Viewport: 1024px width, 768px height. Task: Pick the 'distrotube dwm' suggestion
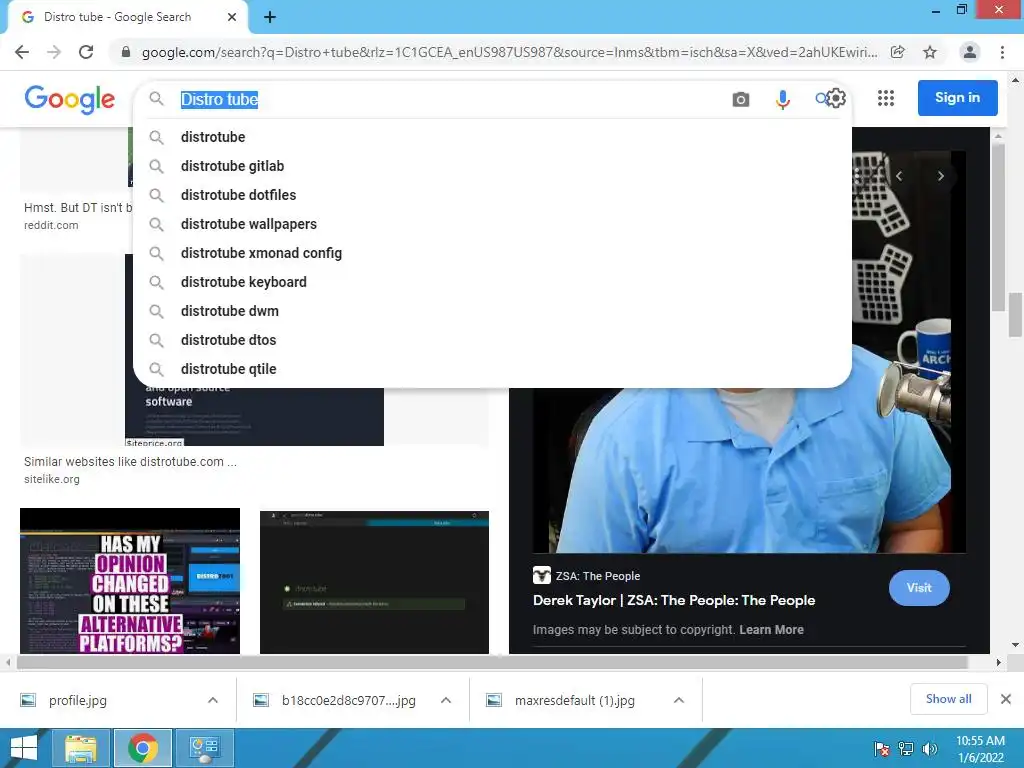pyautogui.click(x=492, y=311)
